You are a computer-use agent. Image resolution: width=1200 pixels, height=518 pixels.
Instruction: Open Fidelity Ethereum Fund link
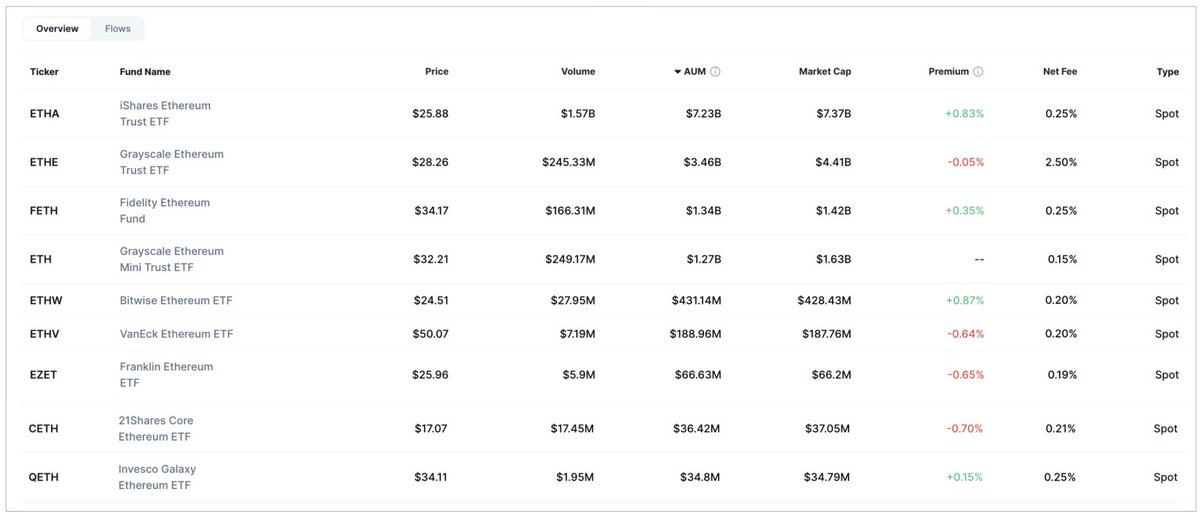coord(164,210)
